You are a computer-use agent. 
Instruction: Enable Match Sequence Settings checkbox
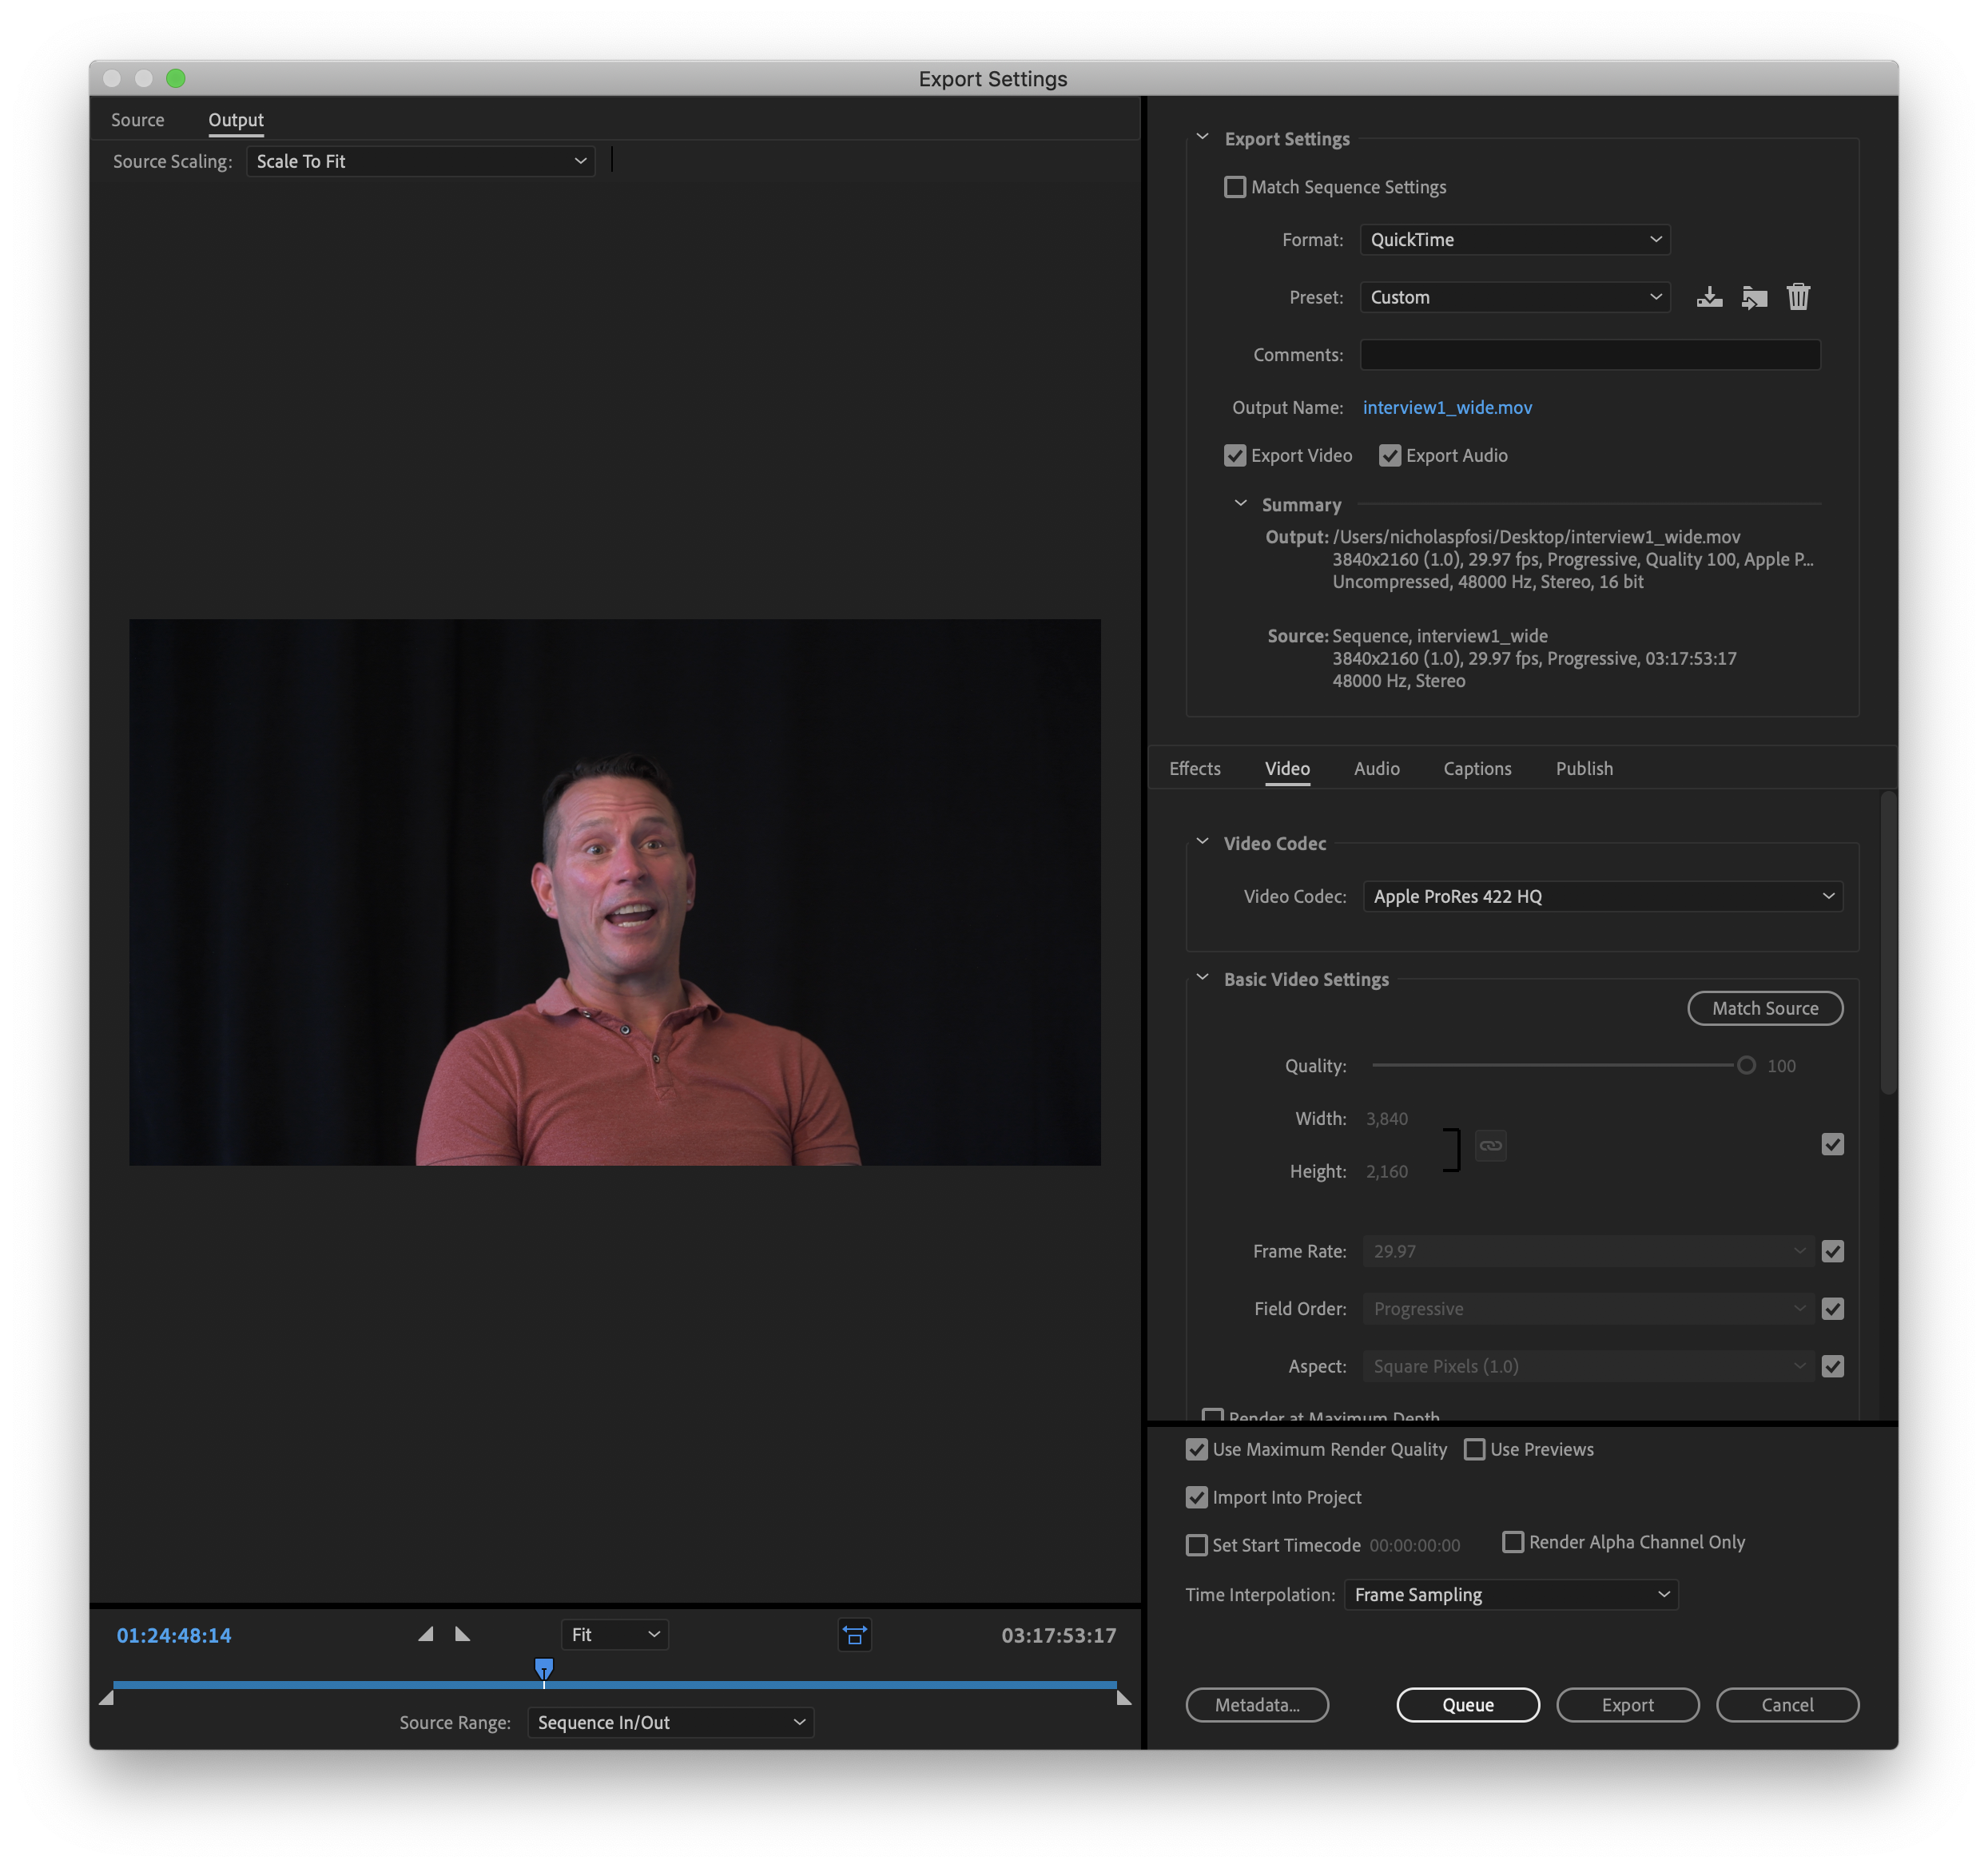(1235, 187)
